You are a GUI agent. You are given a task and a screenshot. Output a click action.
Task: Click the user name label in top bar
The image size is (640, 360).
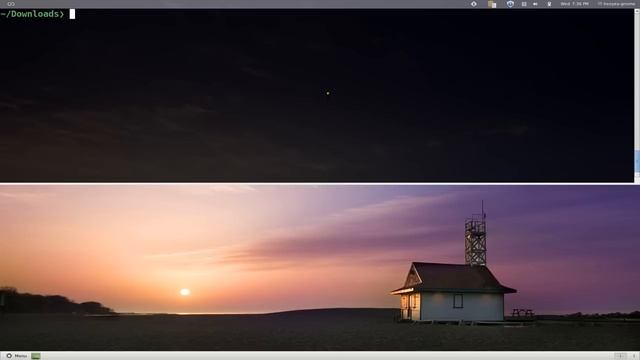[616, 4]
